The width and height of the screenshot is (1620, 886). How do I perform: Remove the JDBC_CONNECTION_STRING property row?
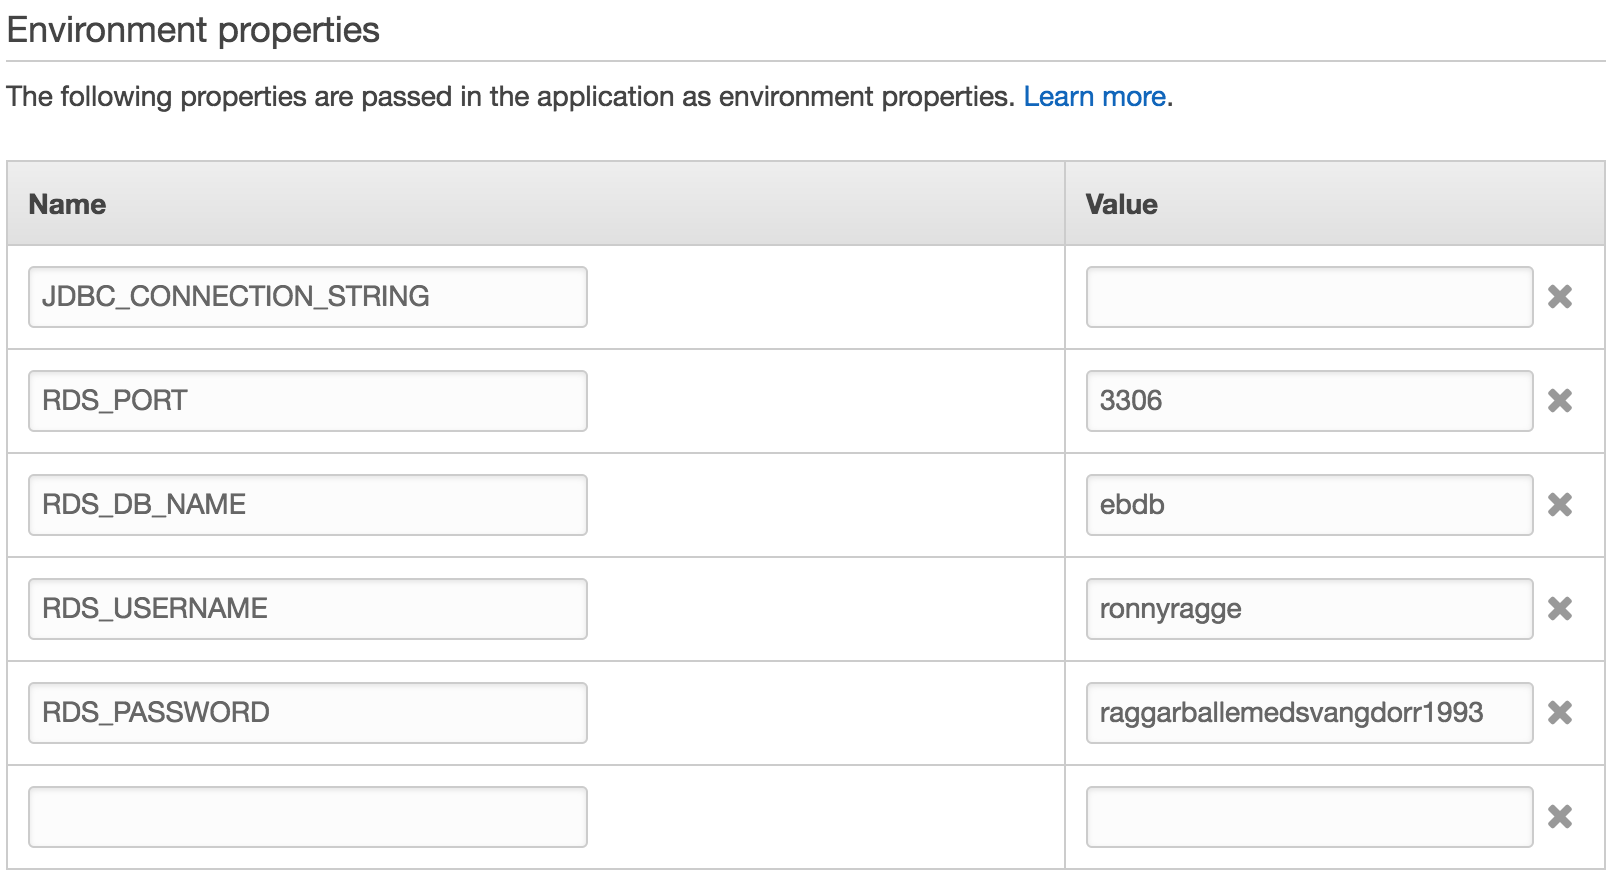click(x=1560, y=297)
